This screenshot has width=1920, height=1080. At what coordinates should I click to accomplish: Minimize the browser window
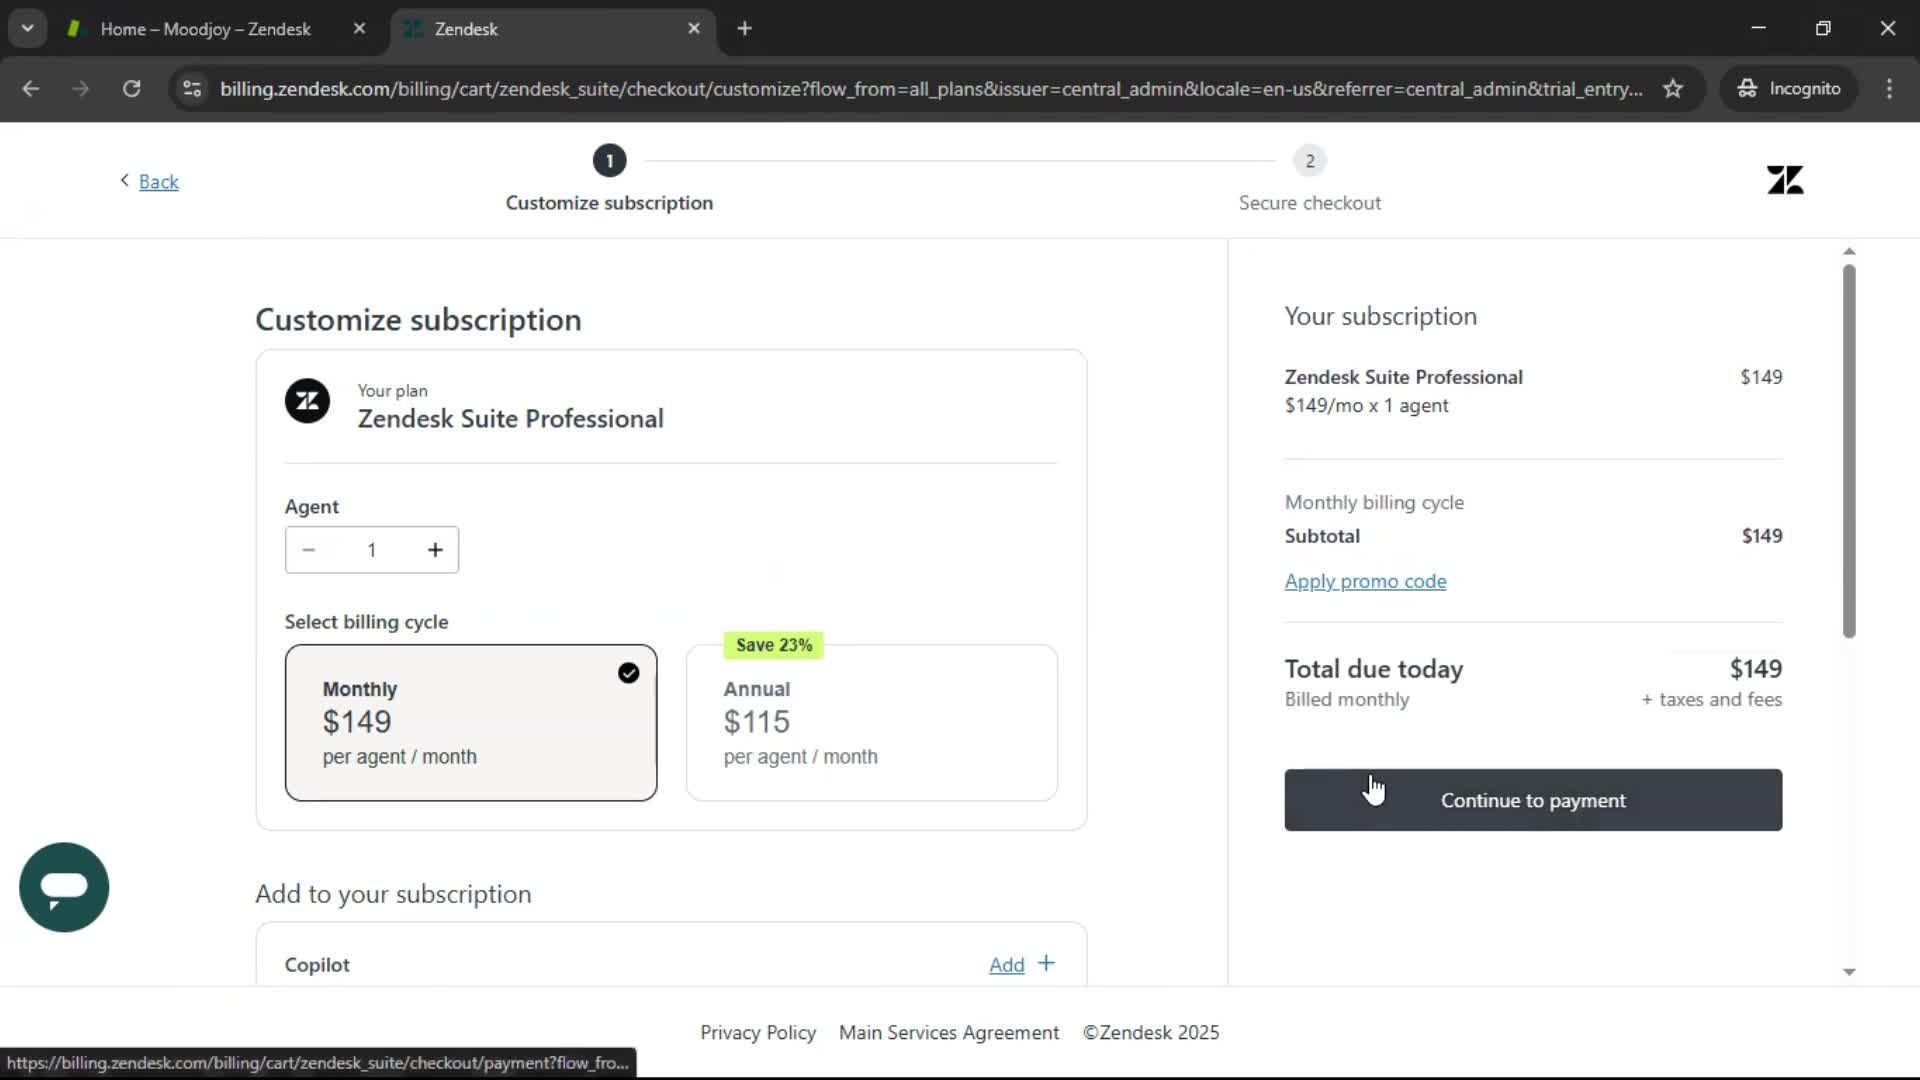[x=1758, y=28]
